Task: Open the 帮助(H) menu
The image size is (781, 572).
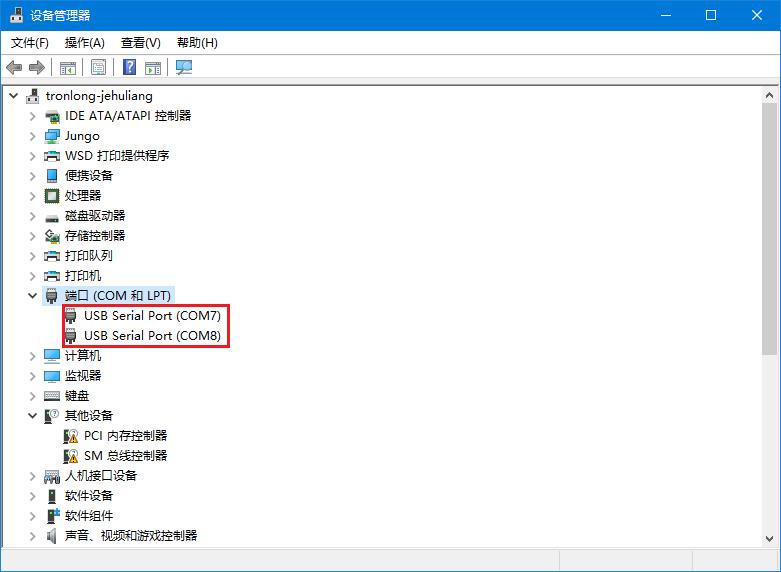Action: click(197, 43)
